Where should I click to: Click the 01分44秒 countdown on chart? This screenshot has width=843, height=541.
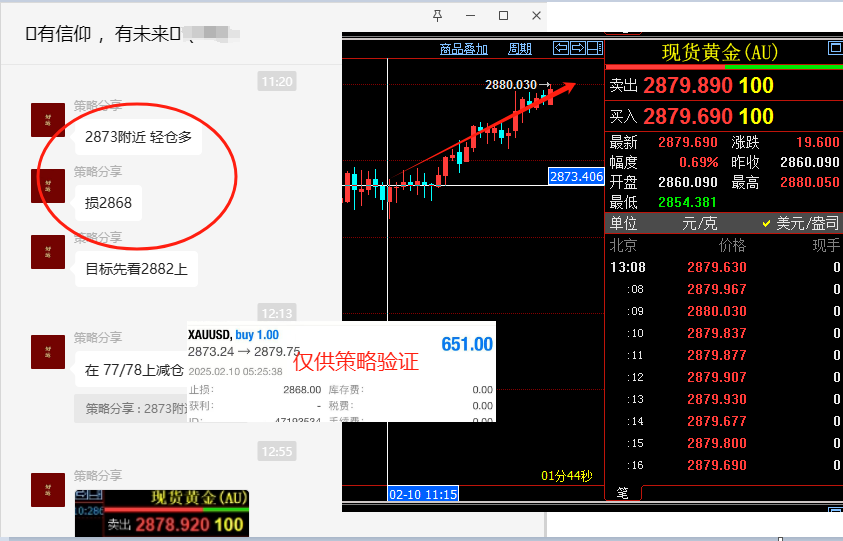(567, 476)
